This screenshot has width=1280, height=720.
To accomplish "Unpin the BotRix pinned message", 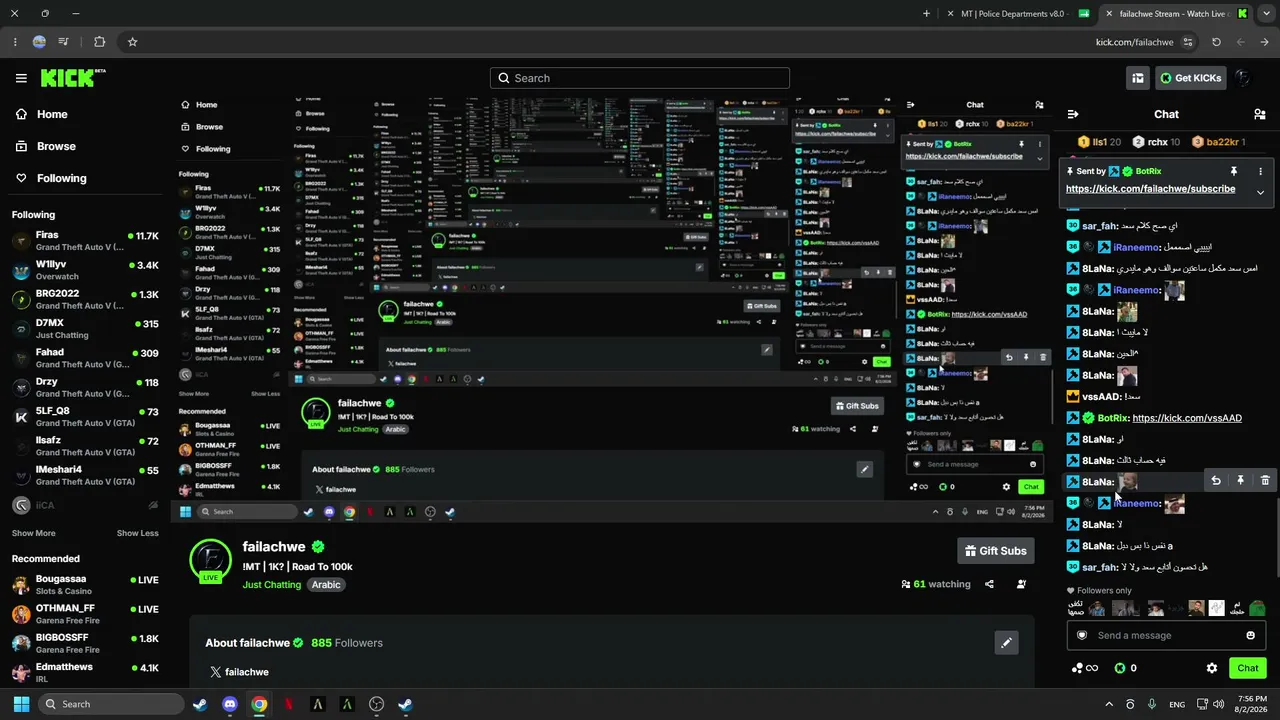I will (x=1234, y=171).
